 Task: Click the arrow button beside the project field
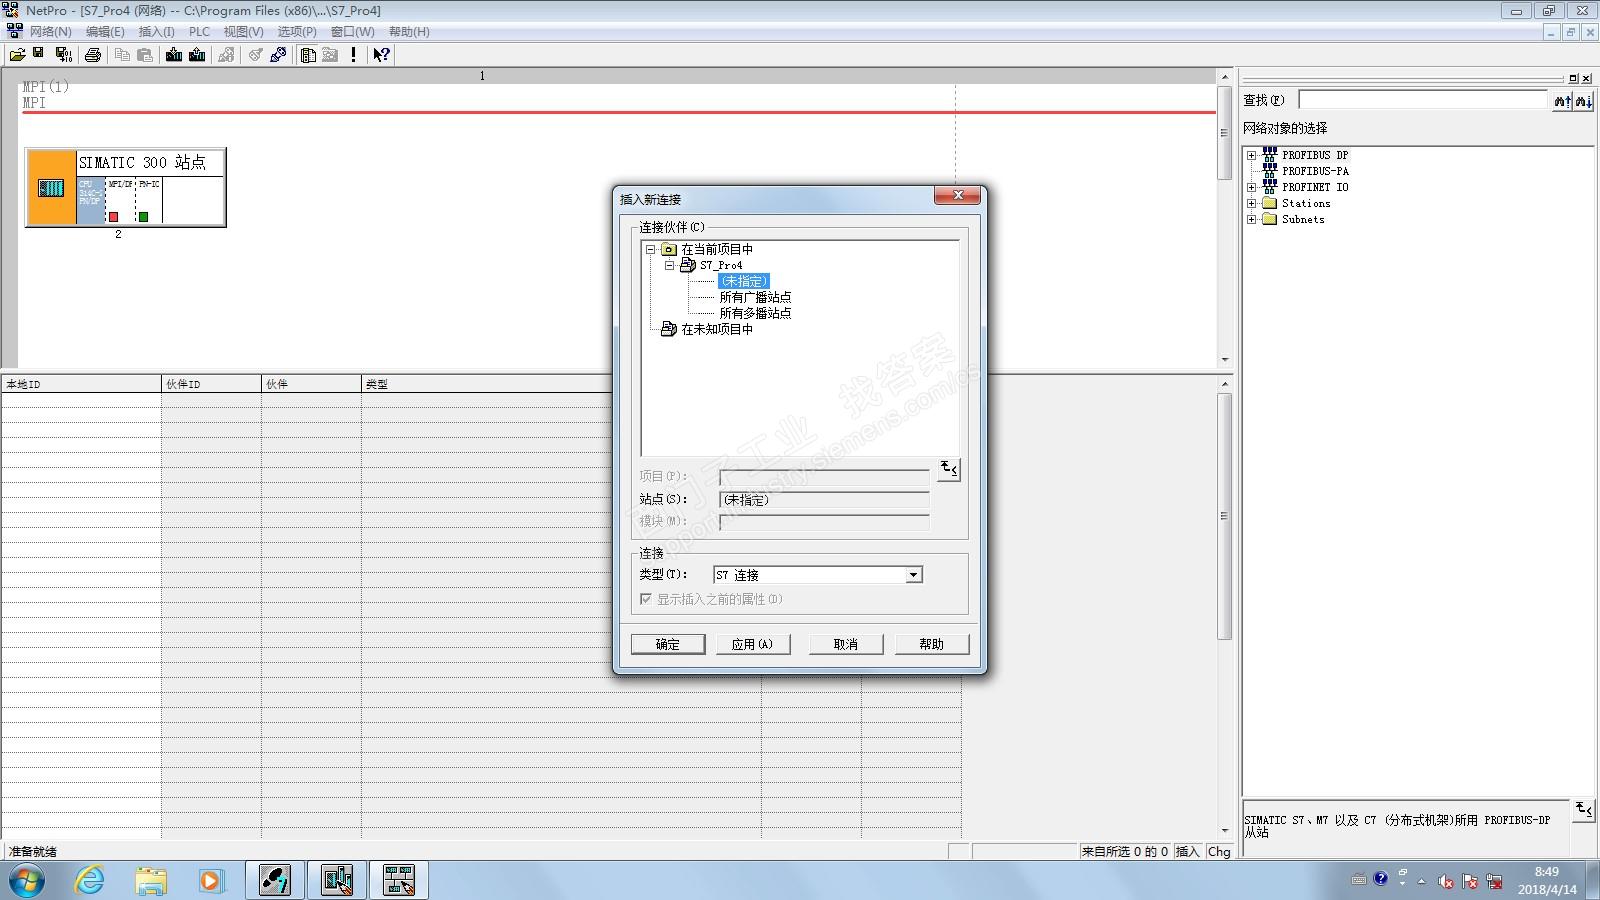(949, 469)
